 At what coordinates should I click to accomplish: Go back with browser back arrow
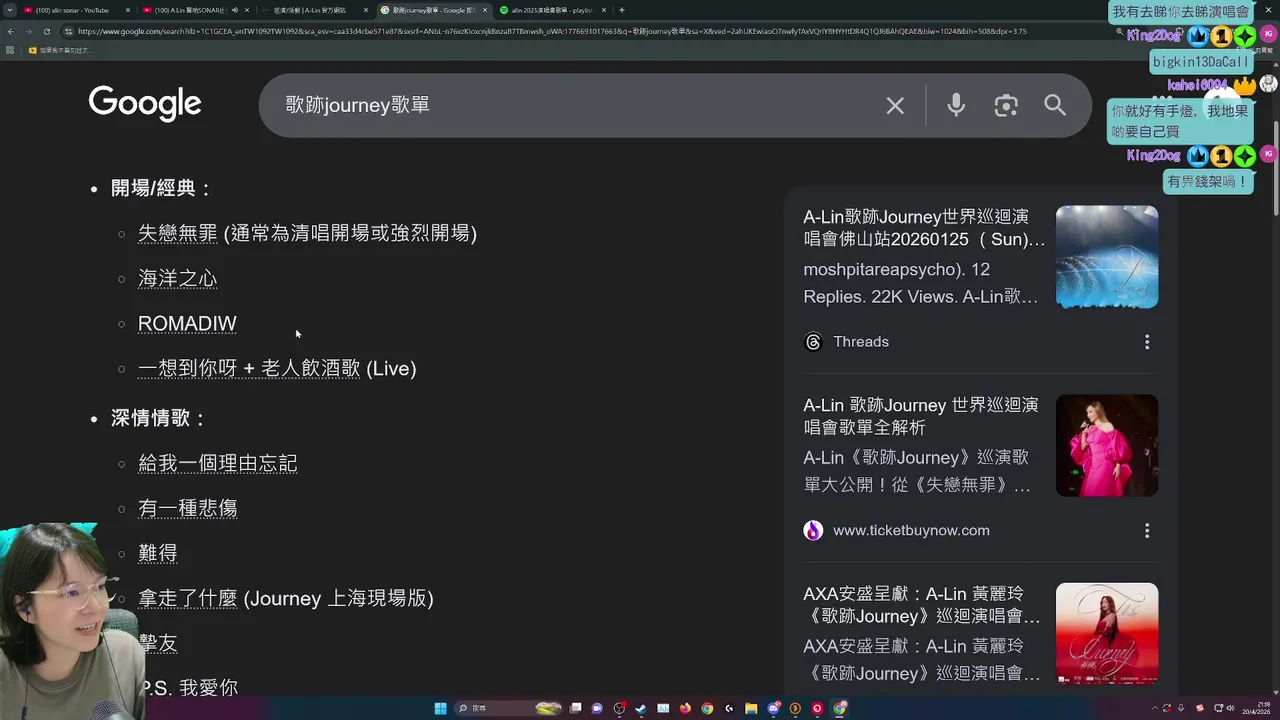[10, 31]
